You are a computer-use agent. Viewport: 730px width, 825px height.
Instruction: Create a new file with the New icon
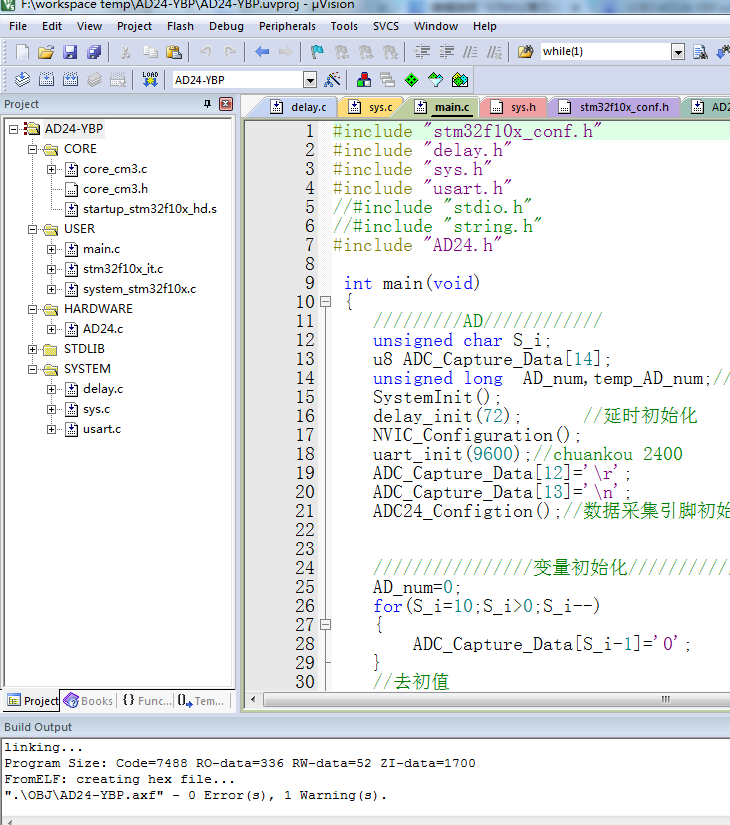point(22,52)
